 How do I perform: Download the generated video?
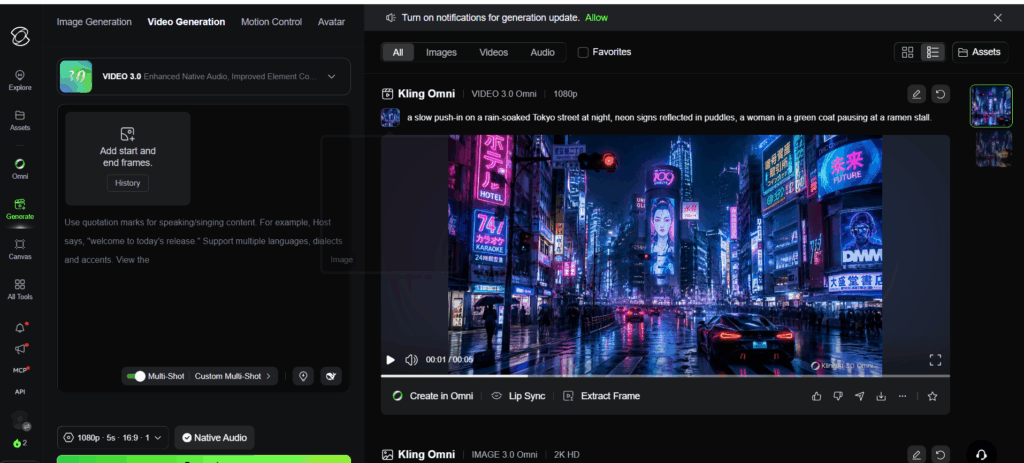click(x=881, y=396)
